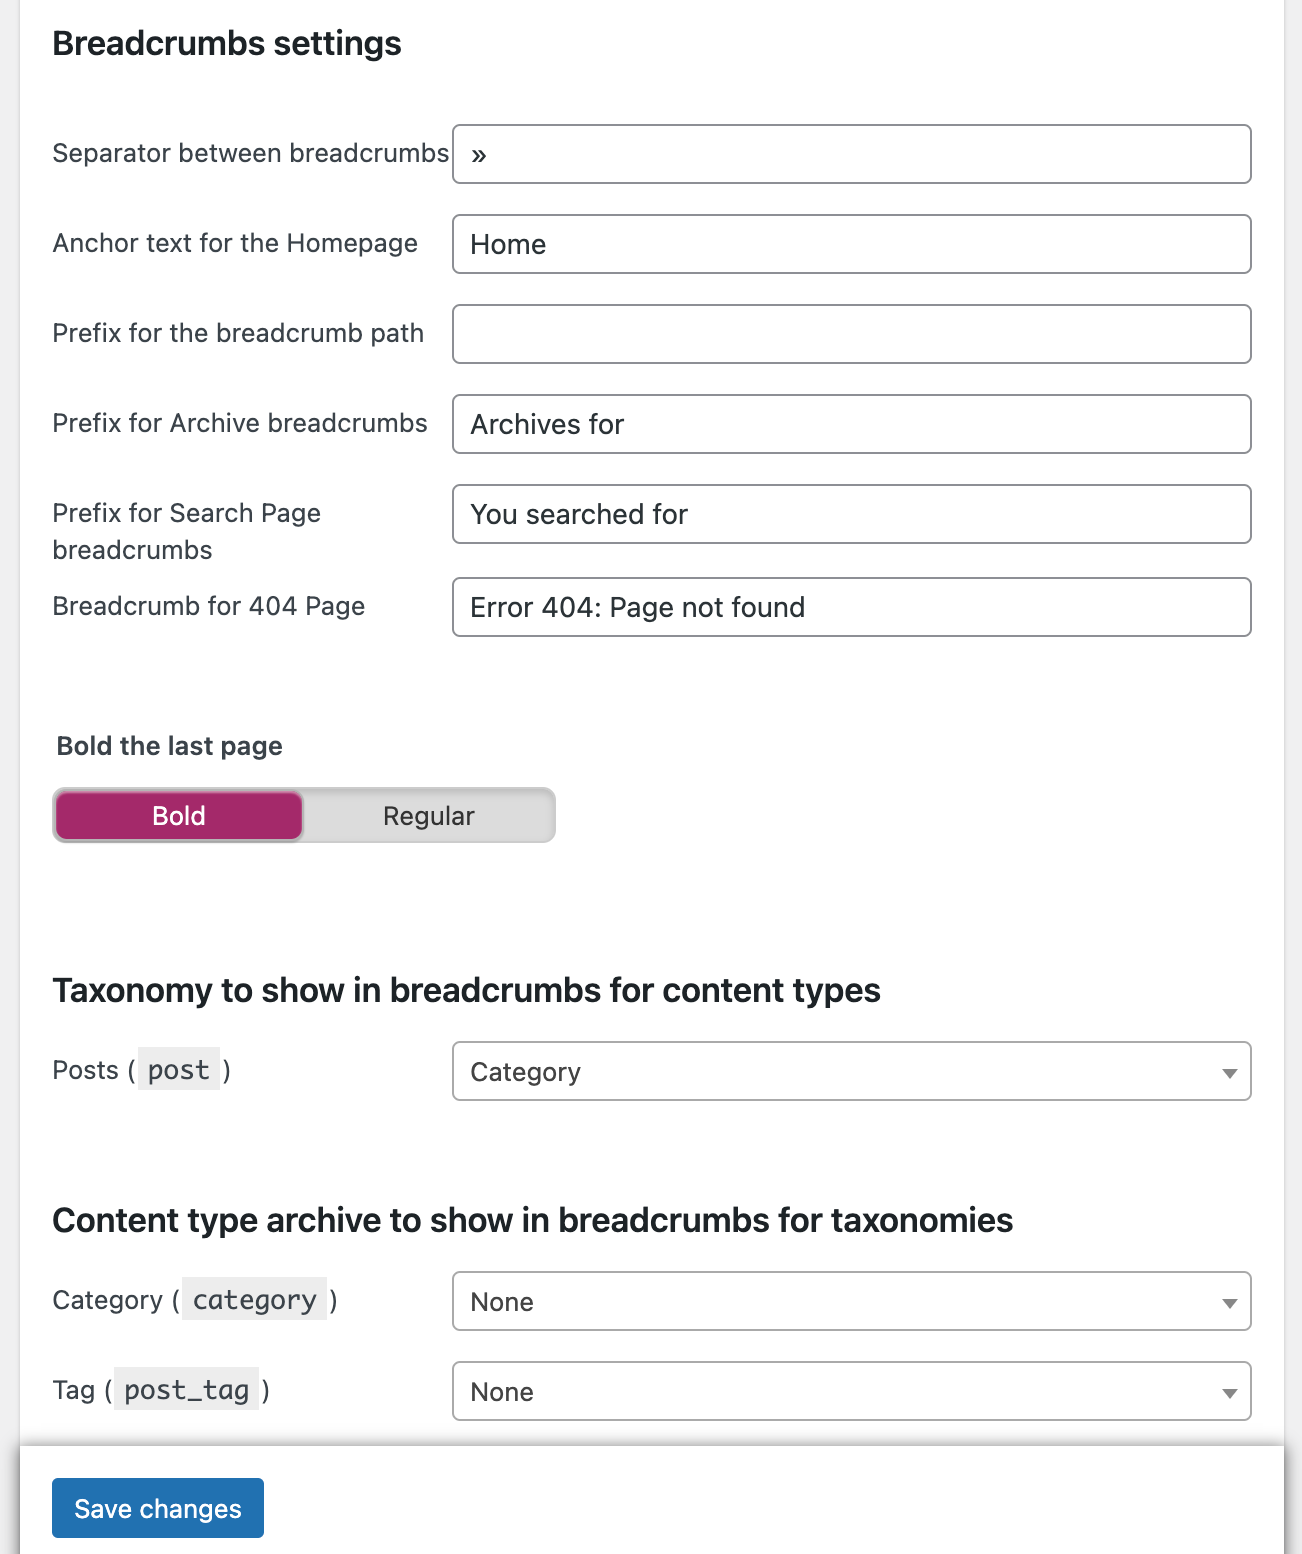The width and height of the screenshot is (1302, 1554).
Task: Select the Home anchor text field
Action: point(851,244)
